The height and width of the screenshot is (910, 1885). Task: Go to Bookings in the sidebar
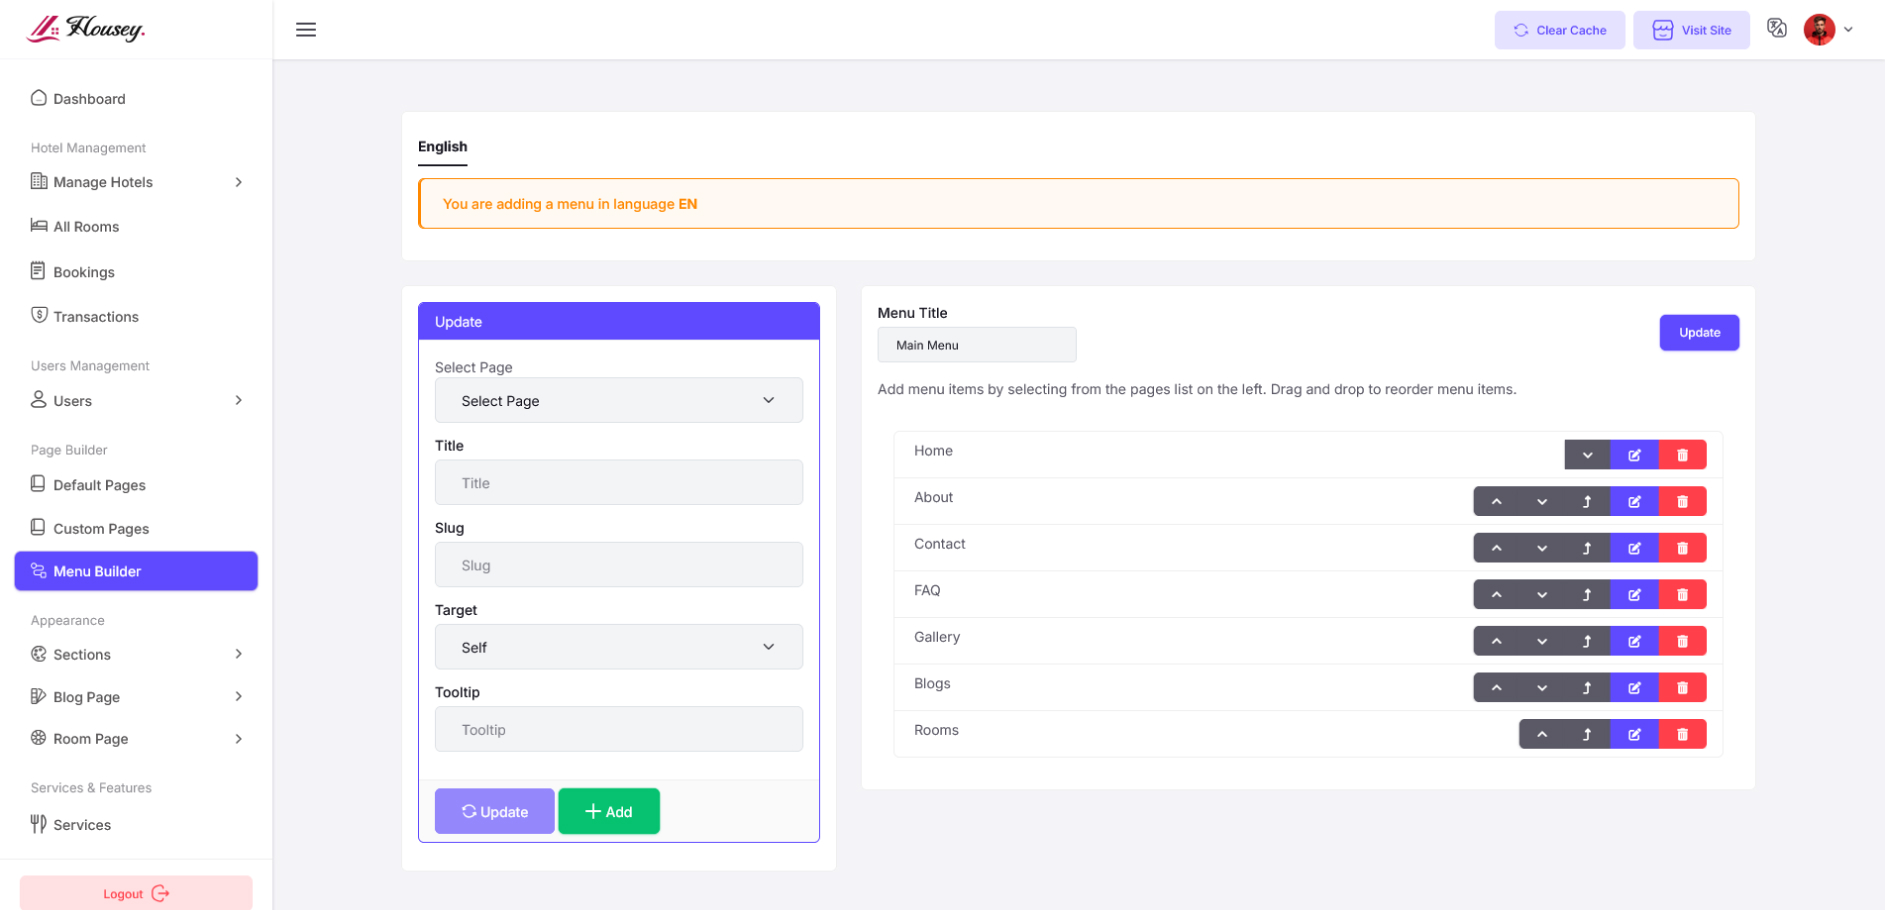pos(84,272)
